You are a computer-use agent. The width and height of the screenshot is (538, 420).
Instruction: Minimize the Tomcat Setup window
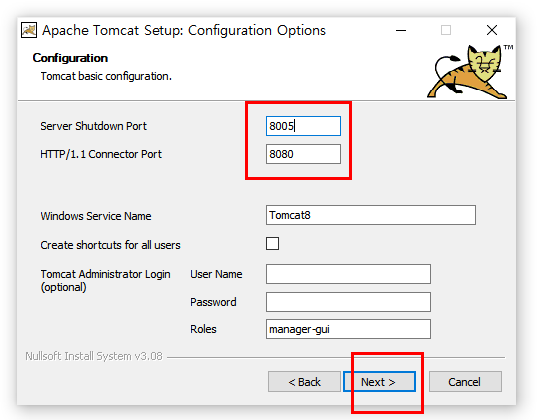pos(401,30)
